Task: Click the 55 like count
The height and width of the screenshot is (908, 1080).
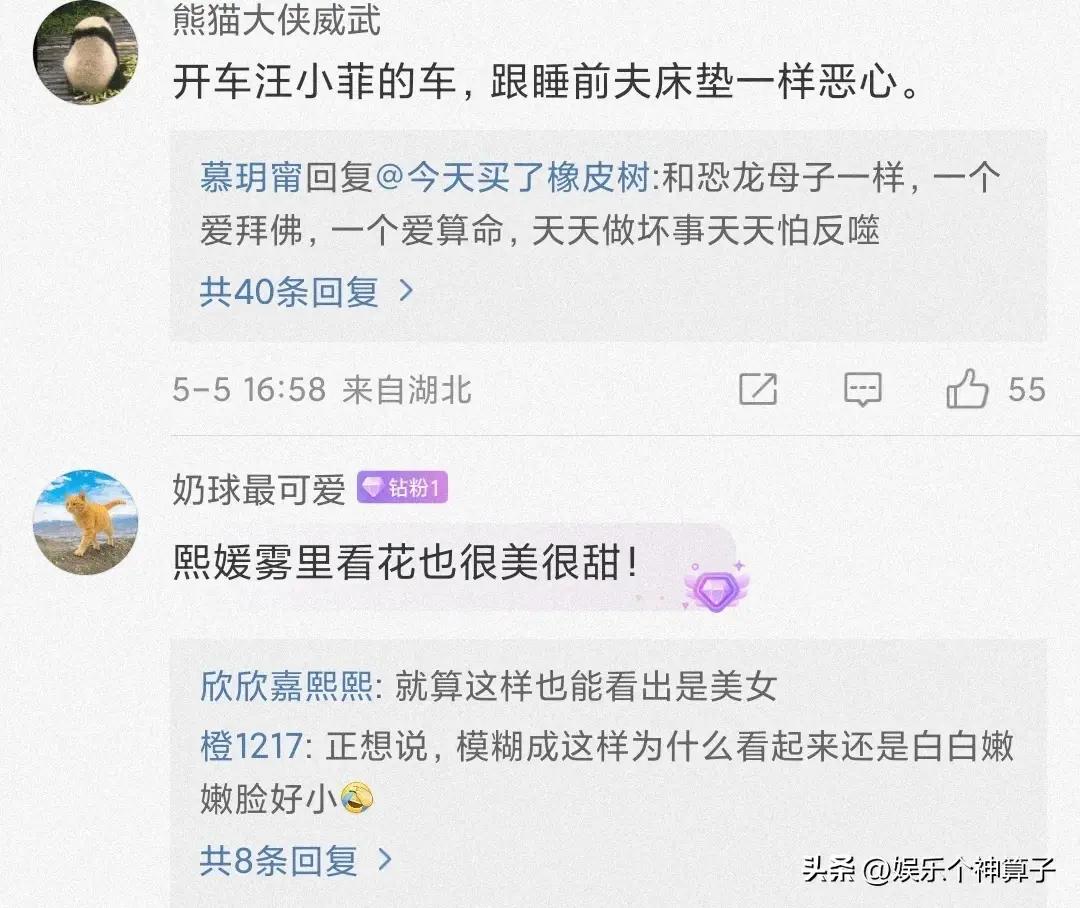Action: tap(1026, 389)
